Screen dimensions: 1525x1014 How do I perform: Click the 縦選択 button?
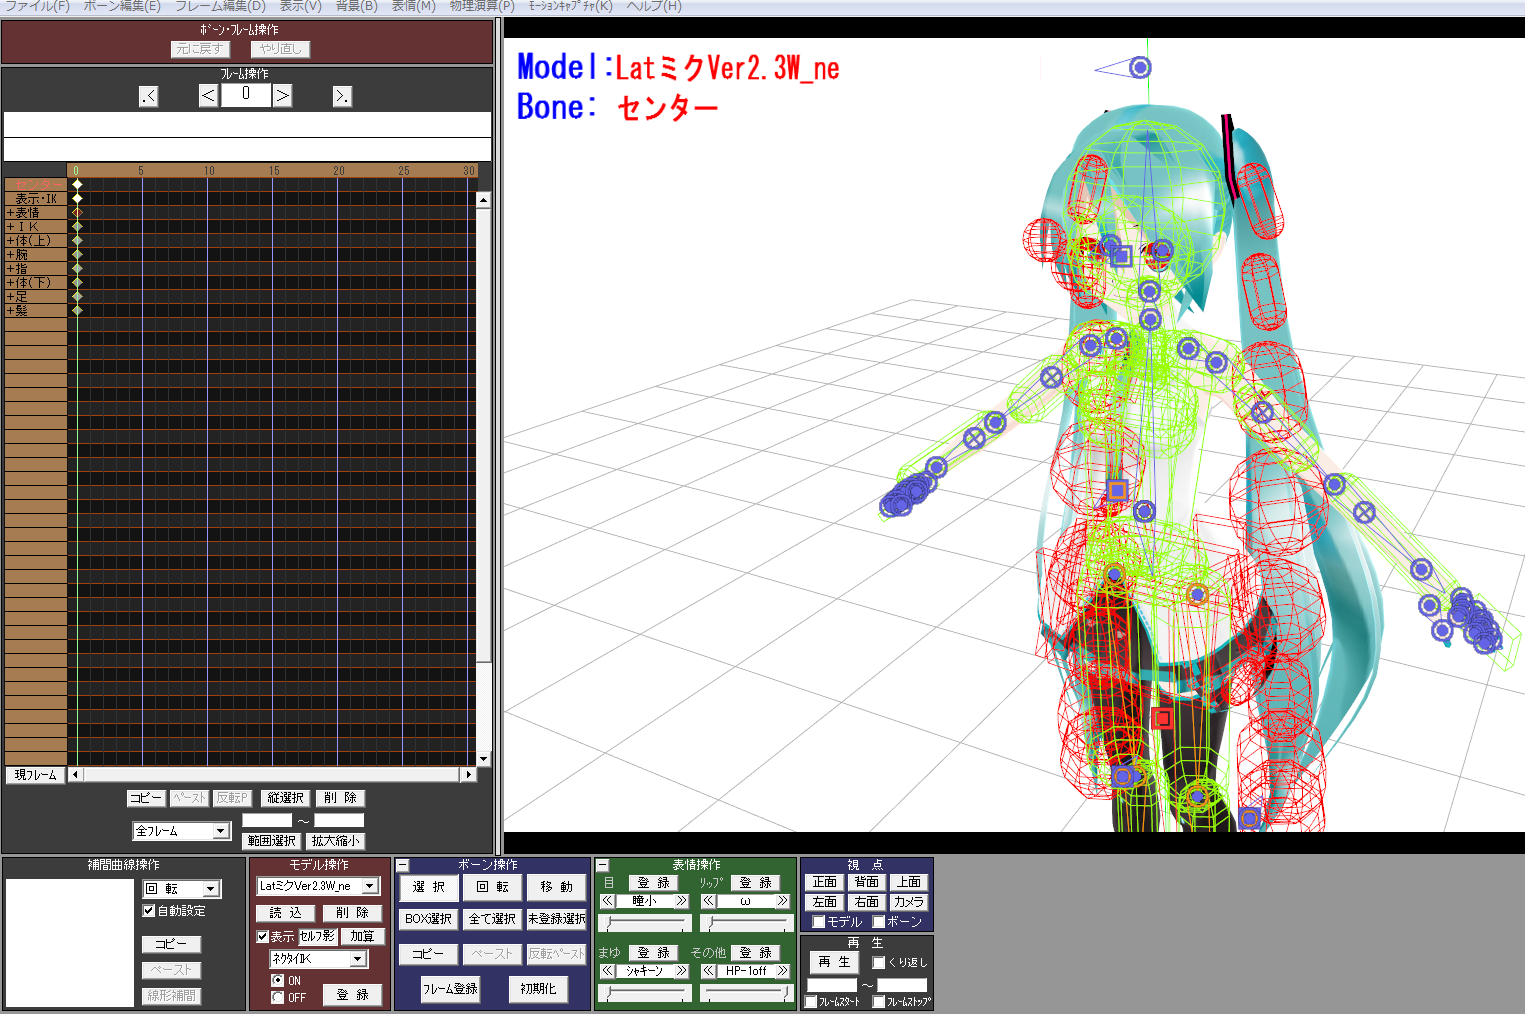pyautogui.click(x=286, y=798)
